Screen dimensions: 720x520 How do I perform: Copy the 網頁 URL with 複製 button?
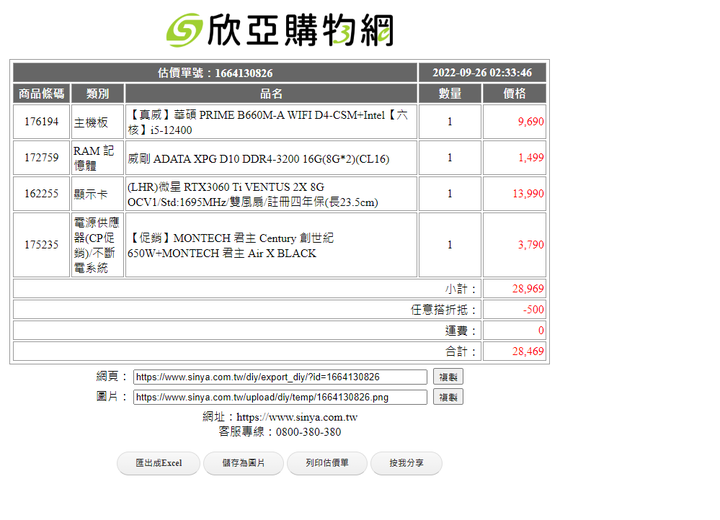448,377
